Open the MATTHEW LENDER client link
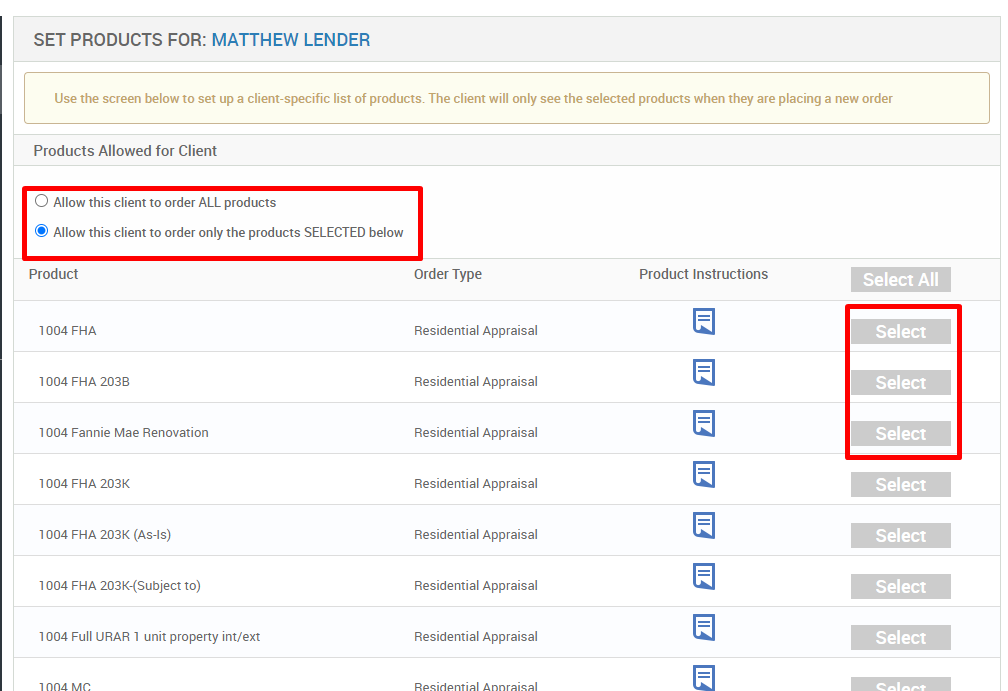 point(291,40)
